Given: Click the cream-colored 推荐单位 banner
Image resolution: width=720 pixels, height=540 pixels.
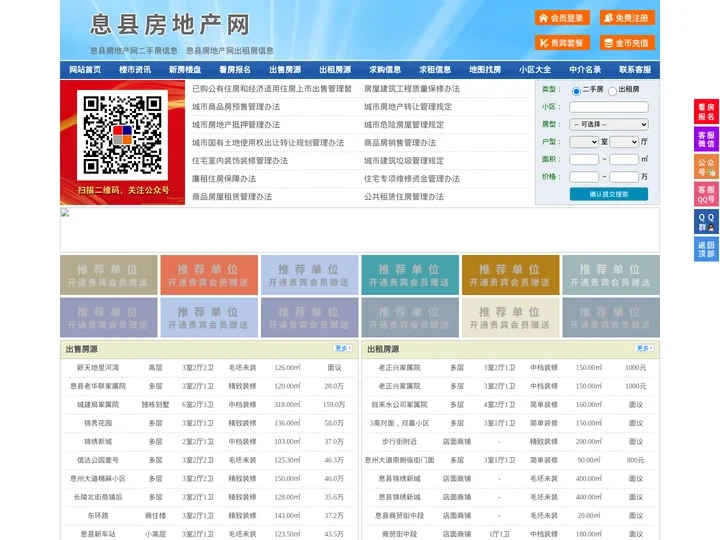Looking at the screenshot, I should point(511,318).
